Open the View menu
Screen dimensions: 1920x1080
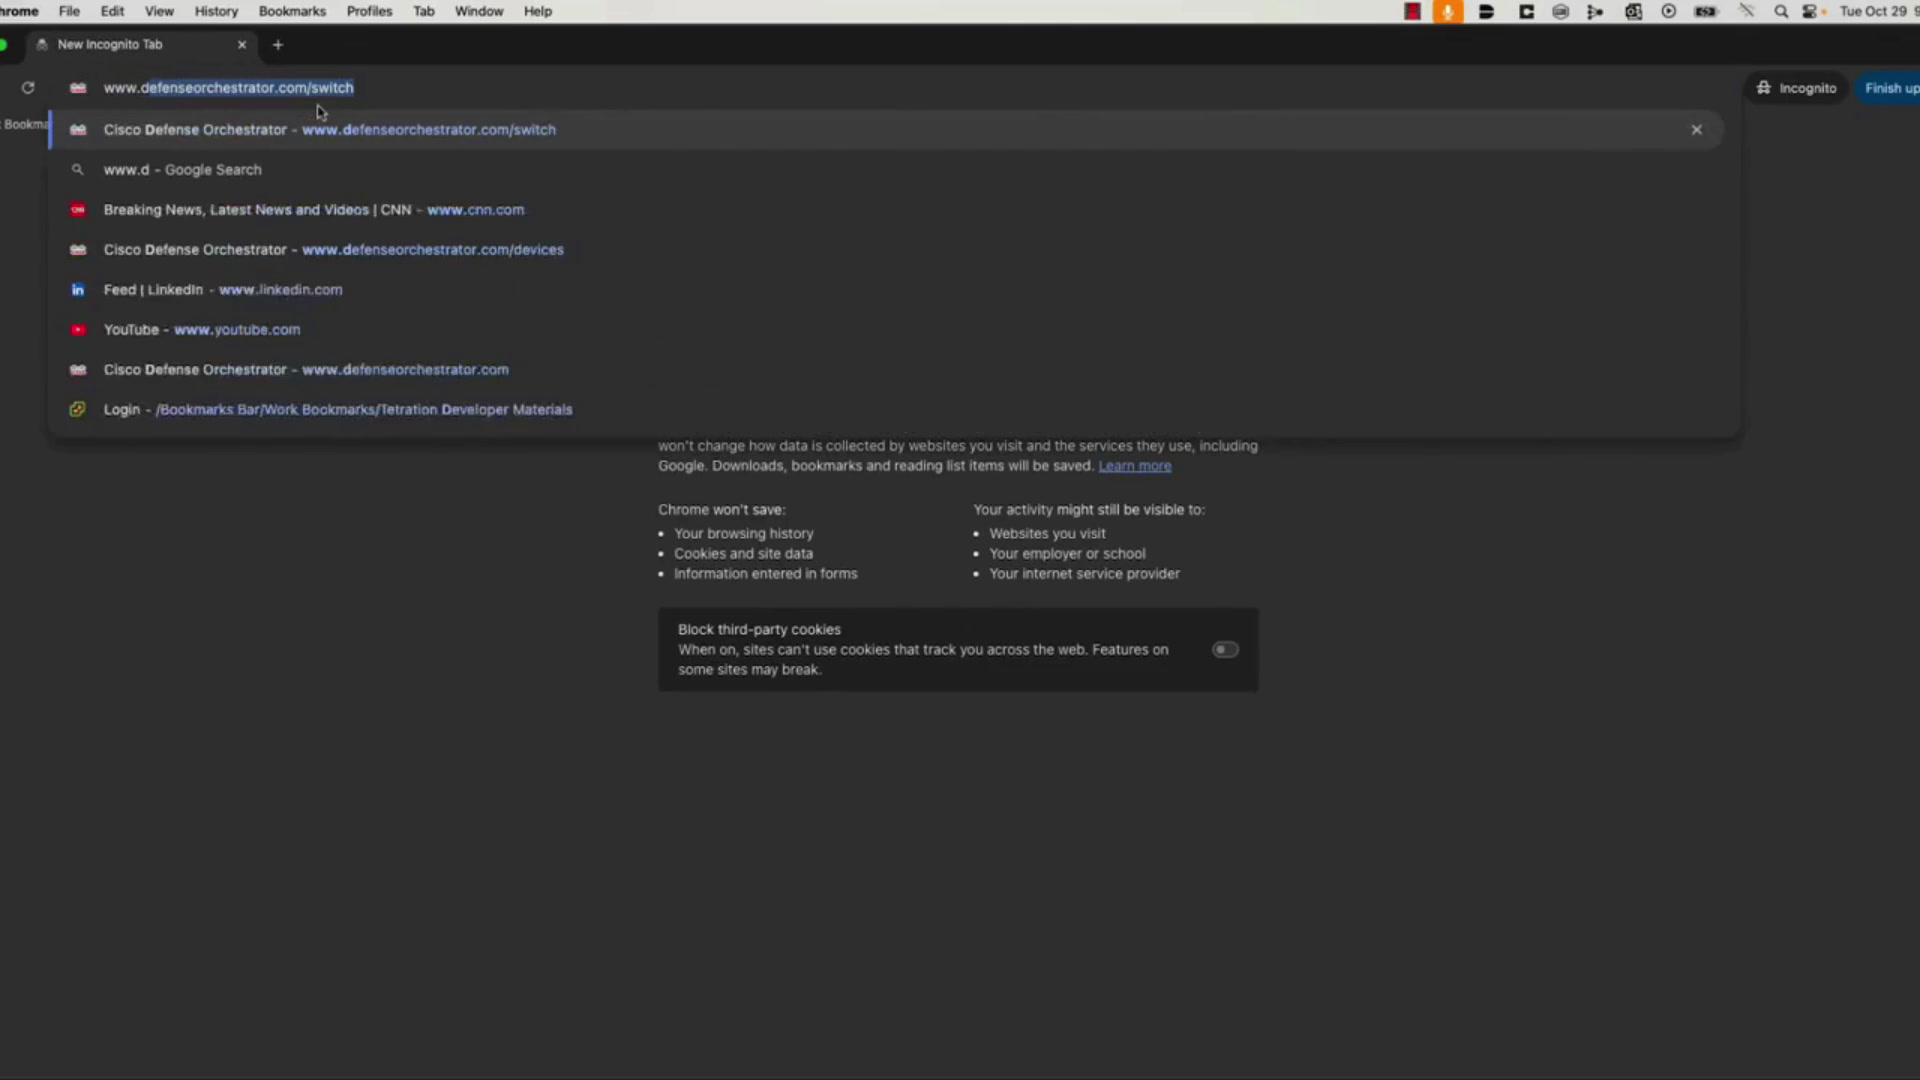click(x=159, y=11)
